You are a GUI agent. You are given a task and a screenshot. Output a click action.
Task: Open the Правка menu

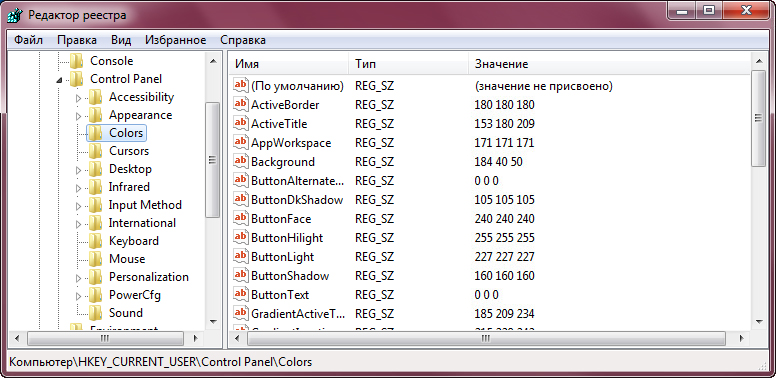(77, 40)
